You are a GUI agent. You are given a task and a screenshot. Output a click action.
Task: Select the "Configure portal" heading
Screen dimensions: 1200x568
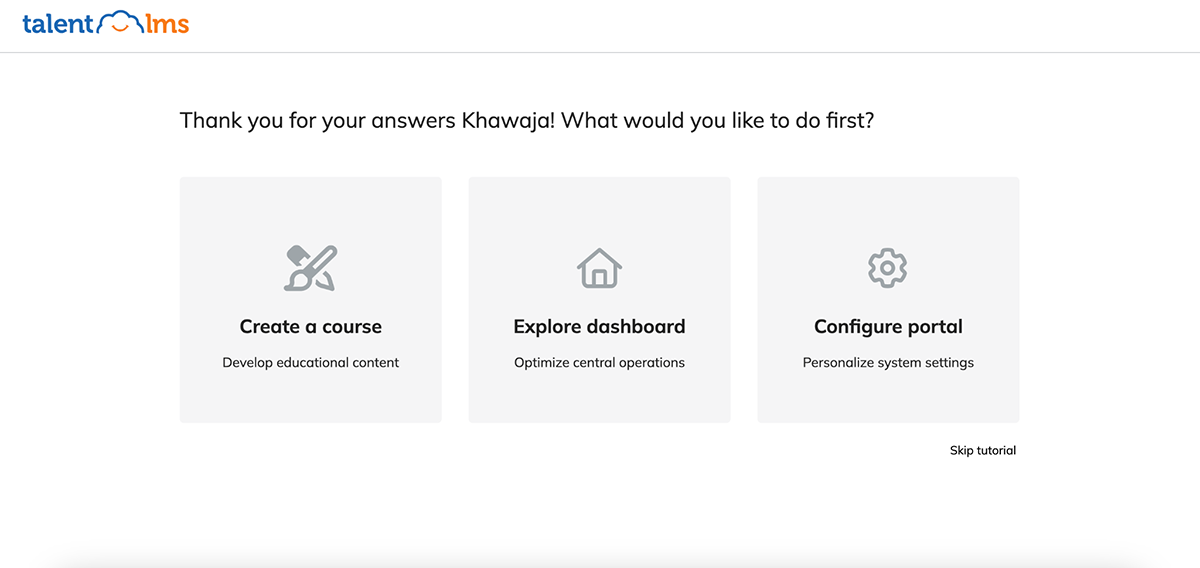pos(888,327)
